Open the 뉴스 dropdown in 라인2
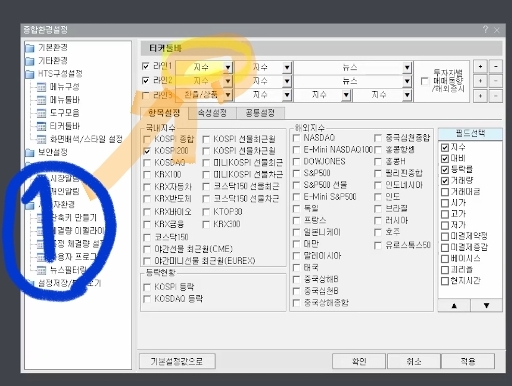The height and width of the screenshot is (386, 512). (407, 81)
